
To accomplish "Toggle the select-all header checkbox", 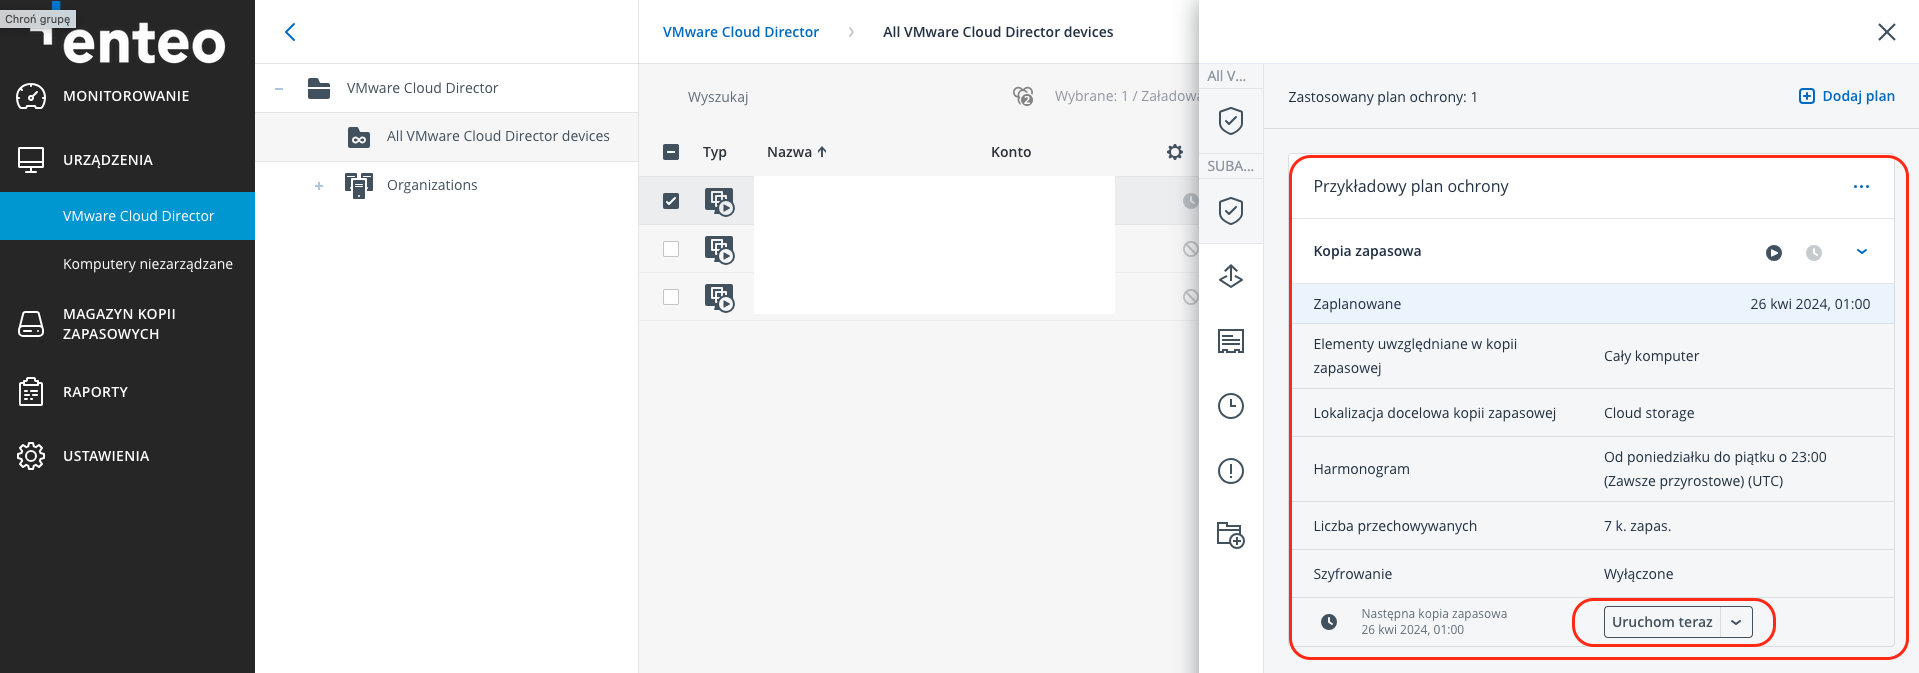I will coord(671,152).
